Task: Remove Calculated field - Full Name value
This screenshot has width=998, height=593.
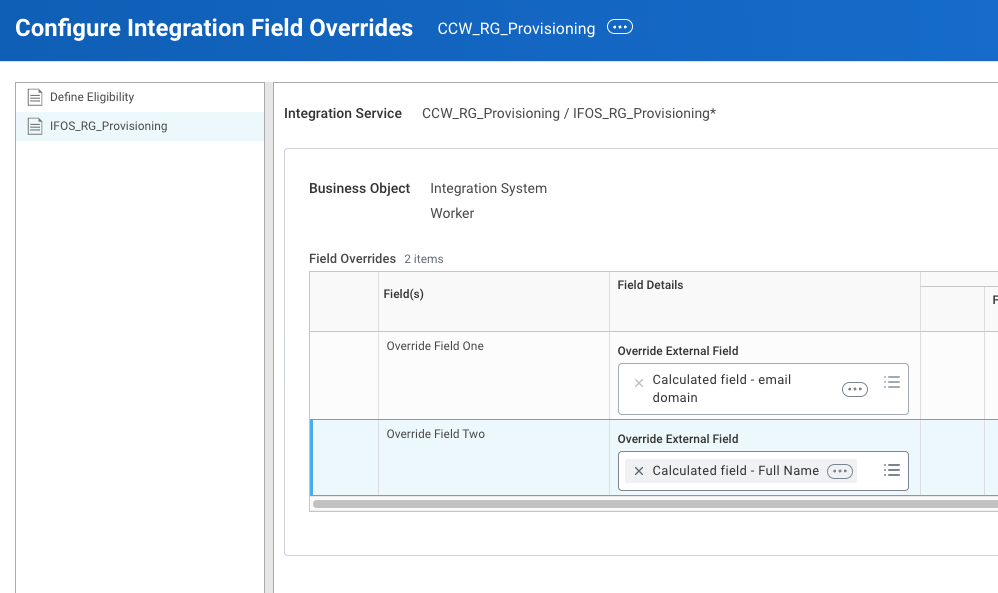Action: pyautogui.click(x=638, y=471)
